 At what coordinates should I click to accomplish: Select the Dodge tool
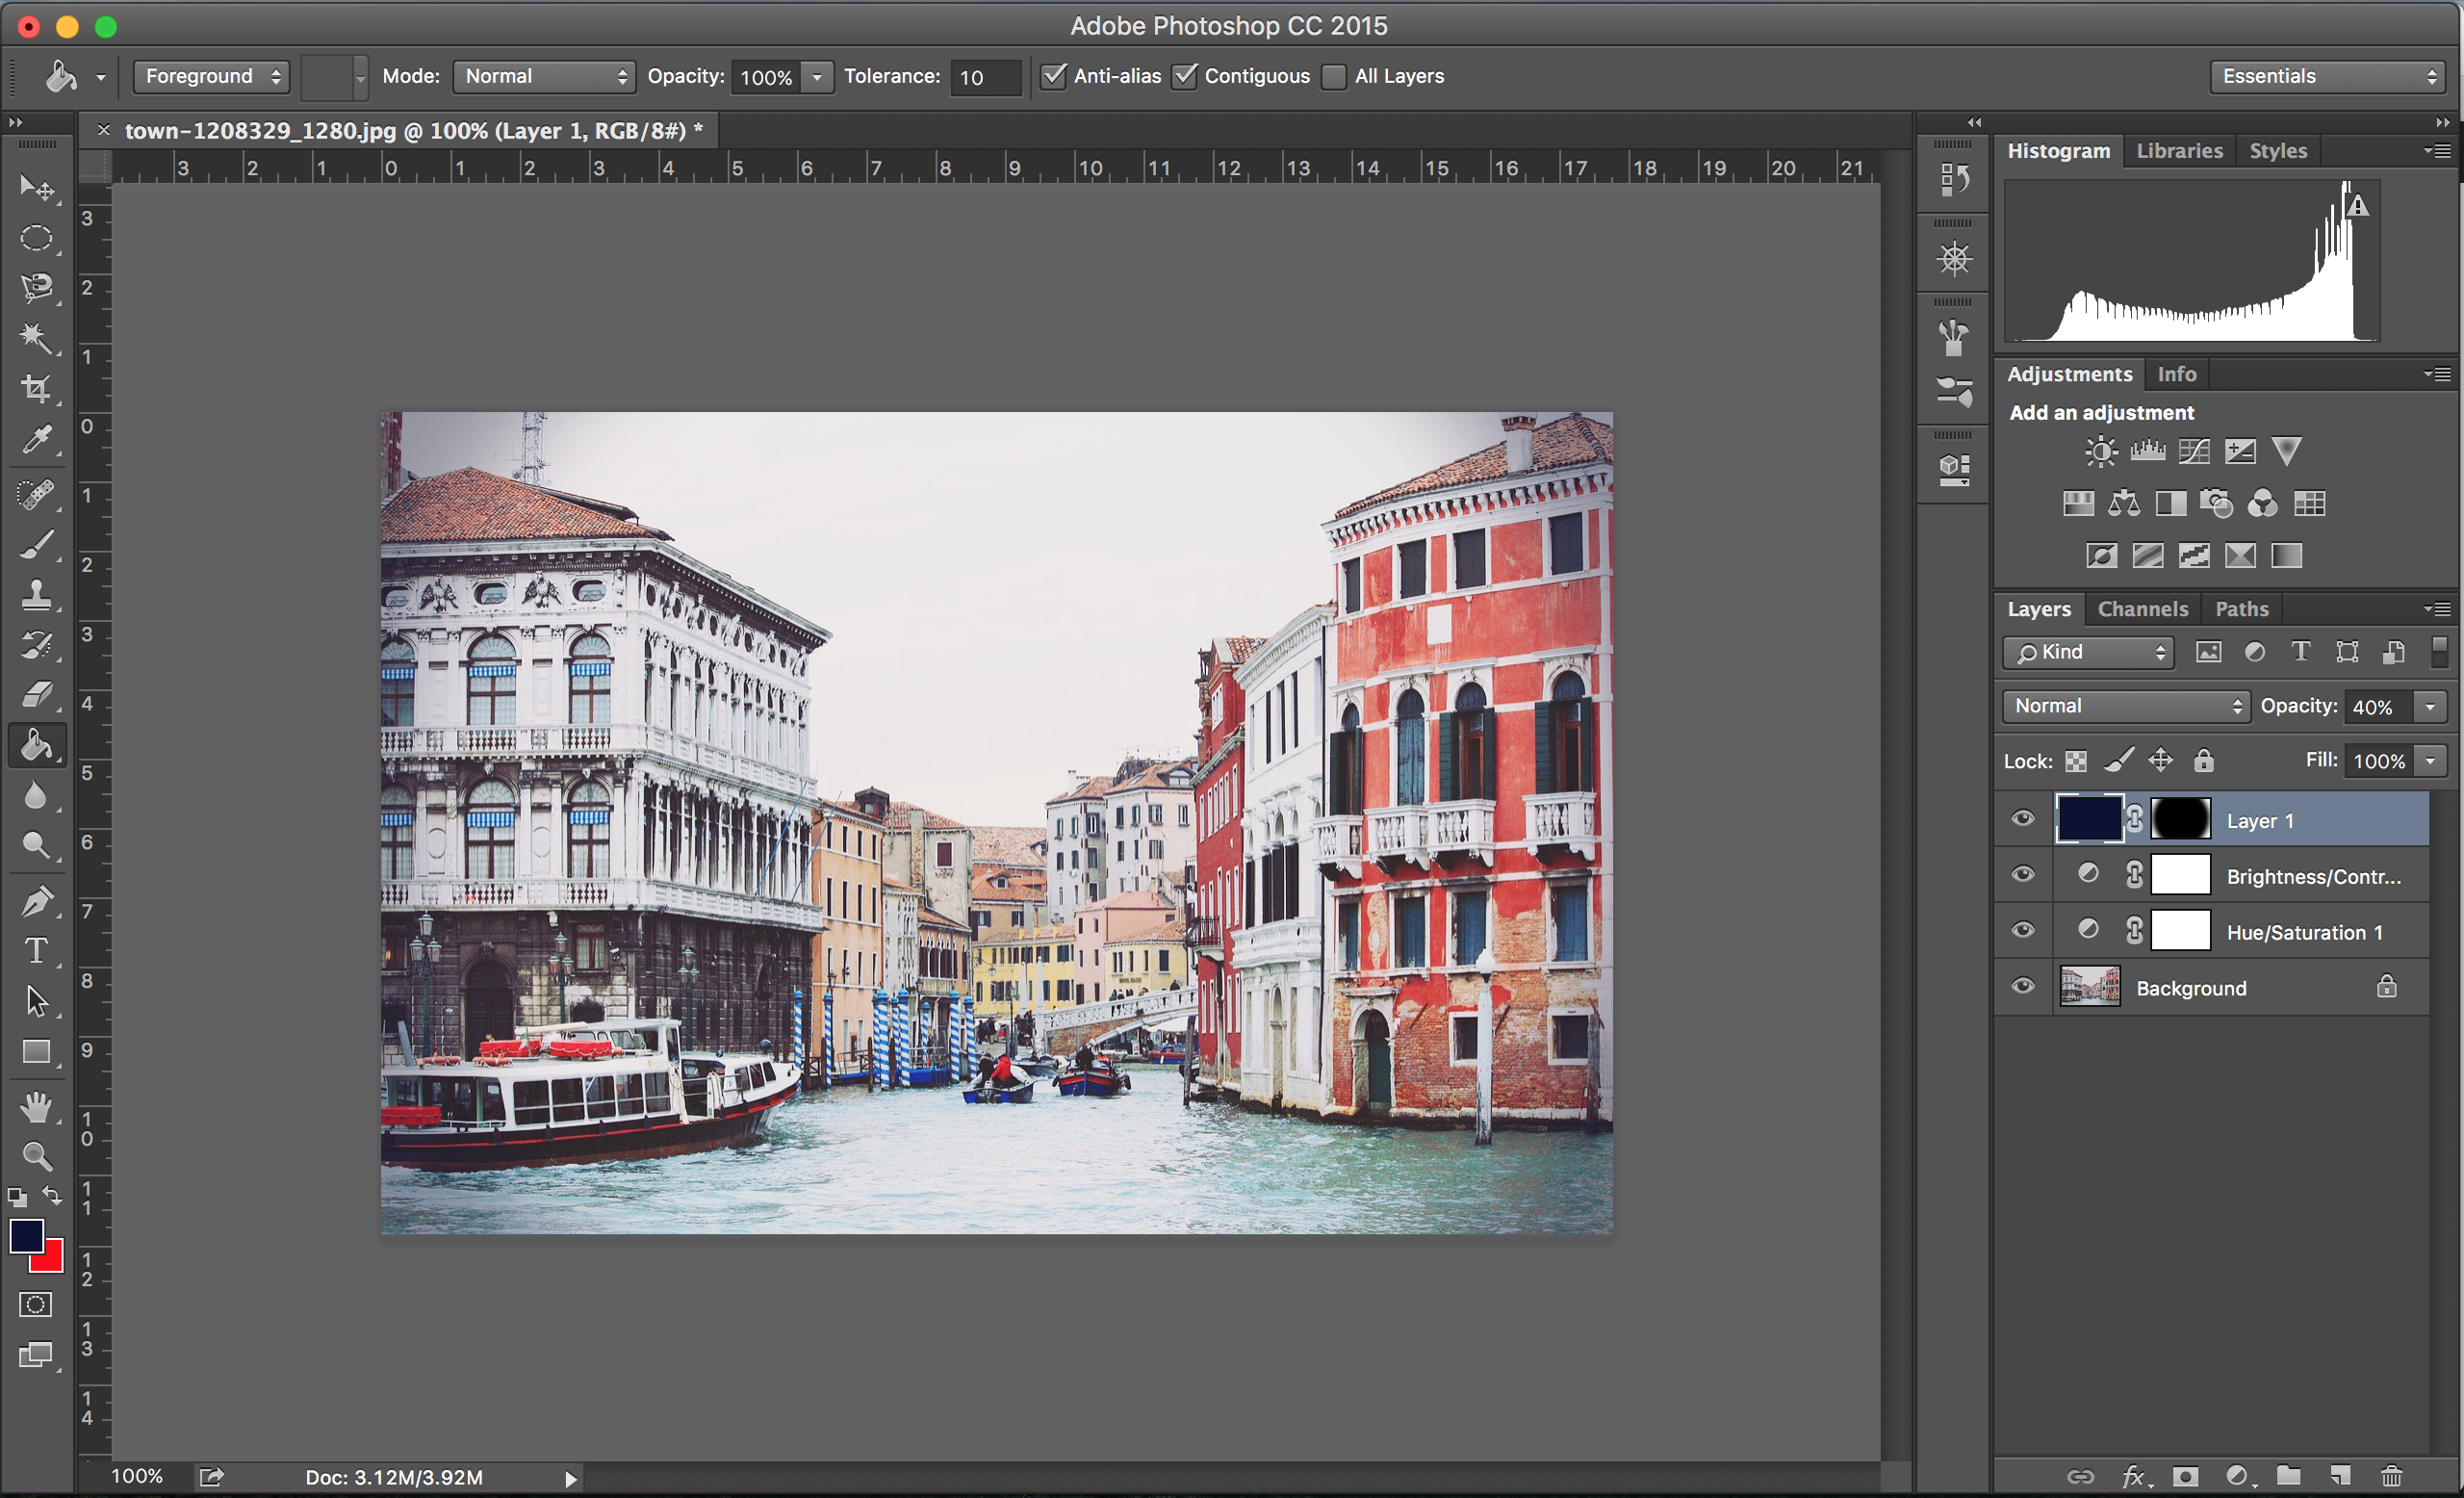(x=37, y=846)
